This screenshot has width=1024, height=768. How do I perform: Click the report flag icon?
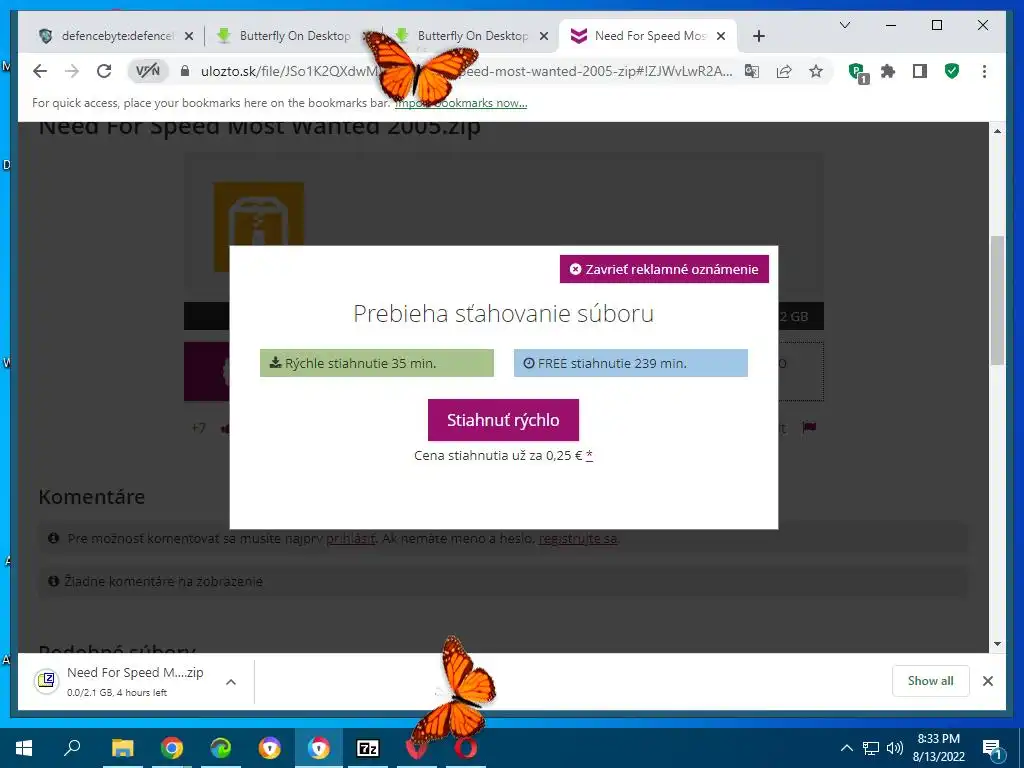(x=809, y=427)
